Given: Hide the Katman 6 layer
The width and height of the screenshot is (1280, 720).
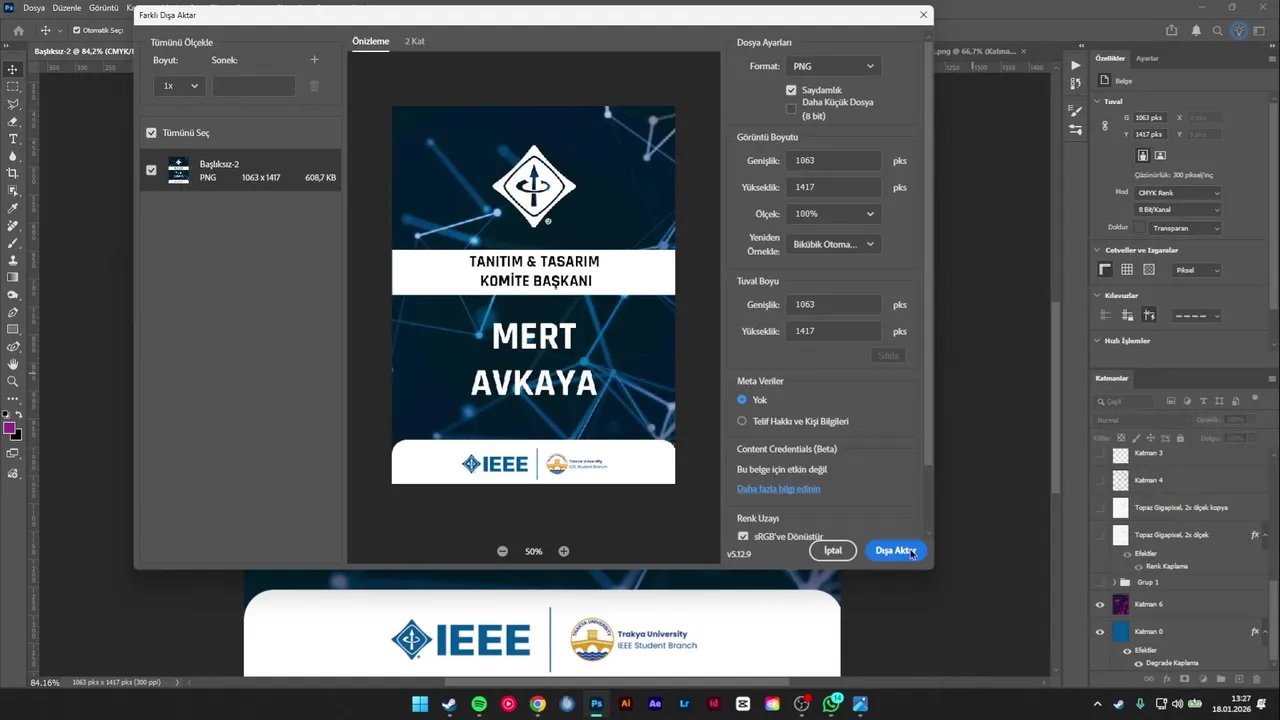Looking at the screenshot, I should click(1100, 604).
